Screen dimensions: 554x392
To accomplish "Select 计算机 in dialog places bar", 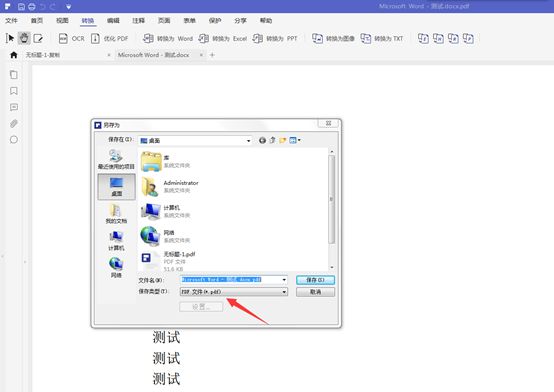I will tap(116, 241).
